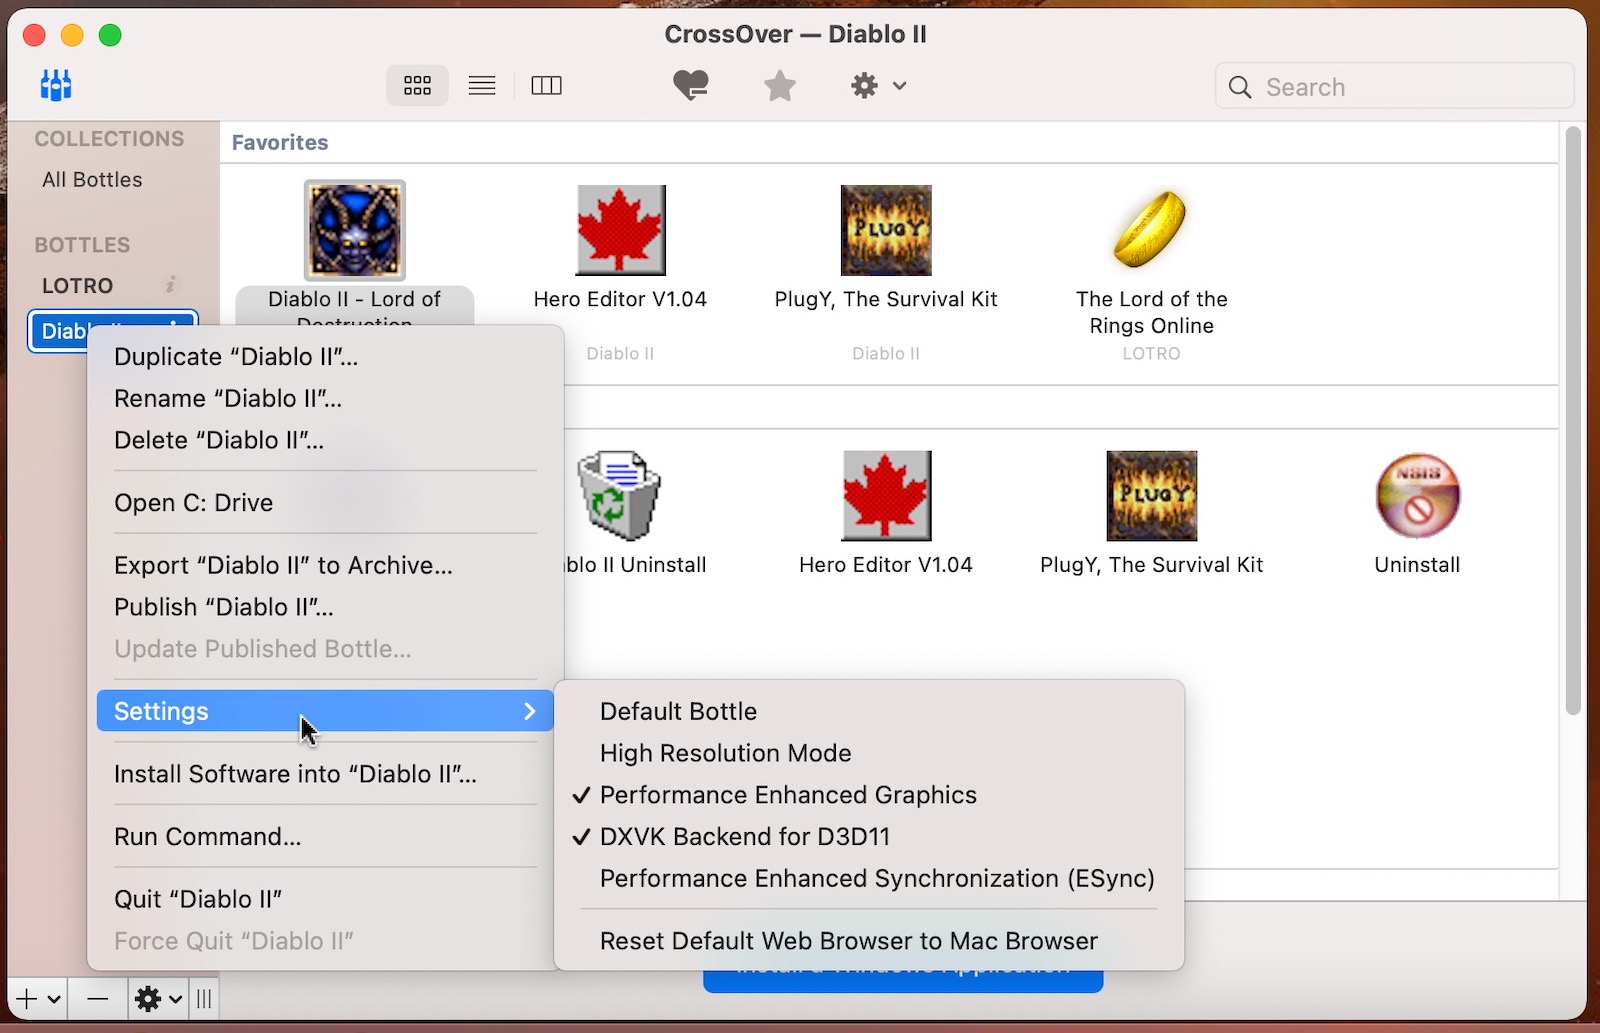Image resolution: width=1600 pixels, height=1033 pixels.
Task: Open the lower Hero Editor V1.04 icon
Action: coord(886,496)
